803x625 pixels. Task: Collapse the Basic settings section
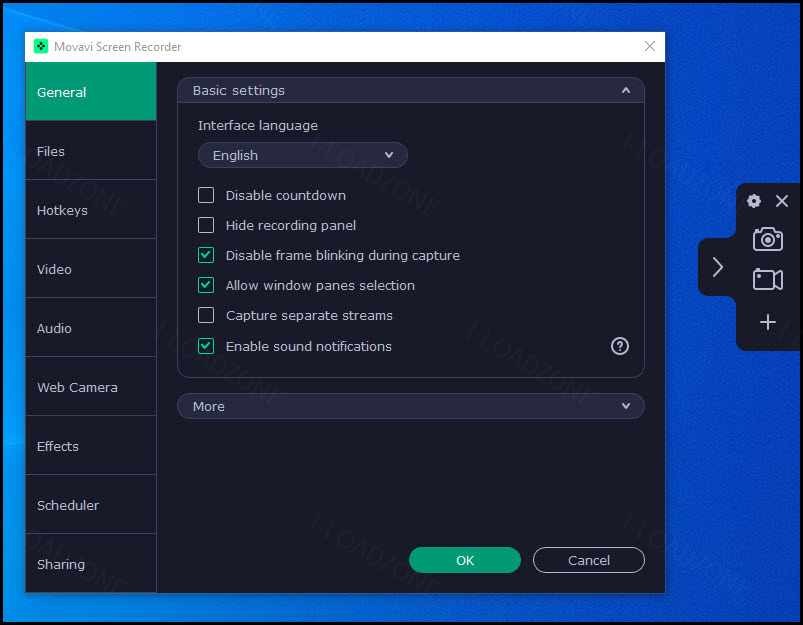pos(411,91)
